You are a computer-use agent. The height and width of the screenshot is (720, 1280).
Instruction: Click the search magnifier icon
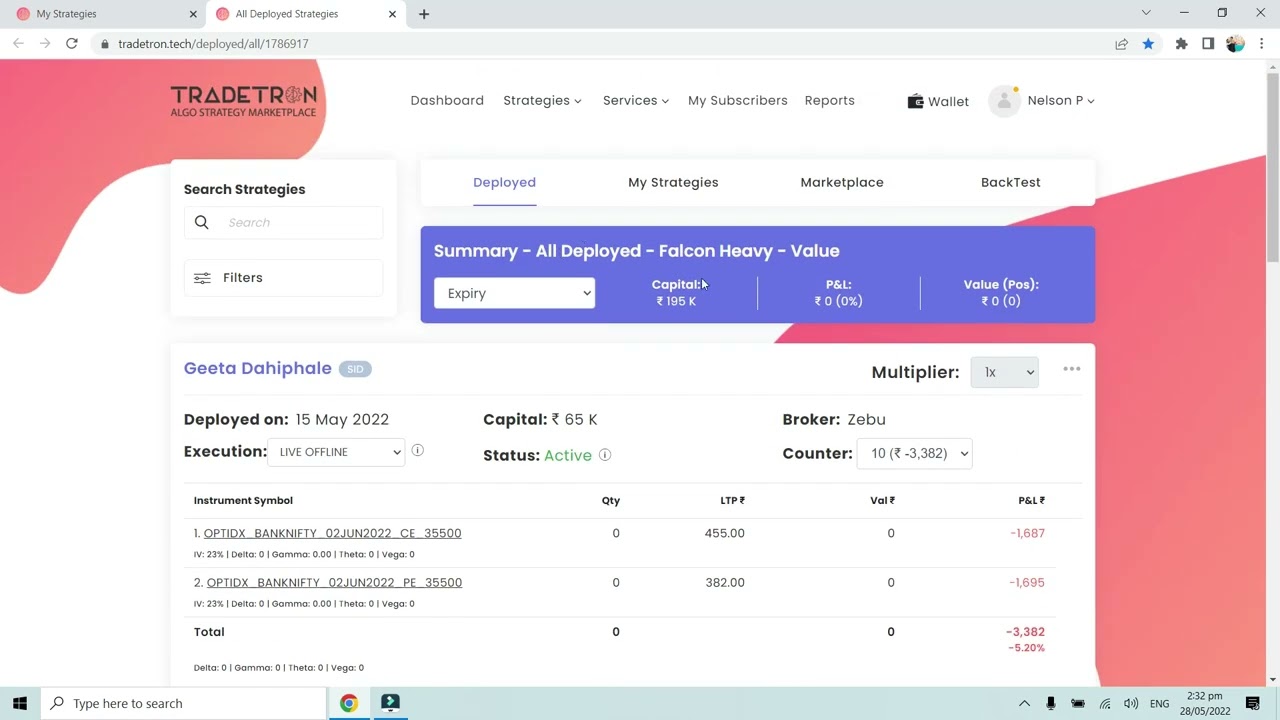pyautogui.click(x=202, y=222)
